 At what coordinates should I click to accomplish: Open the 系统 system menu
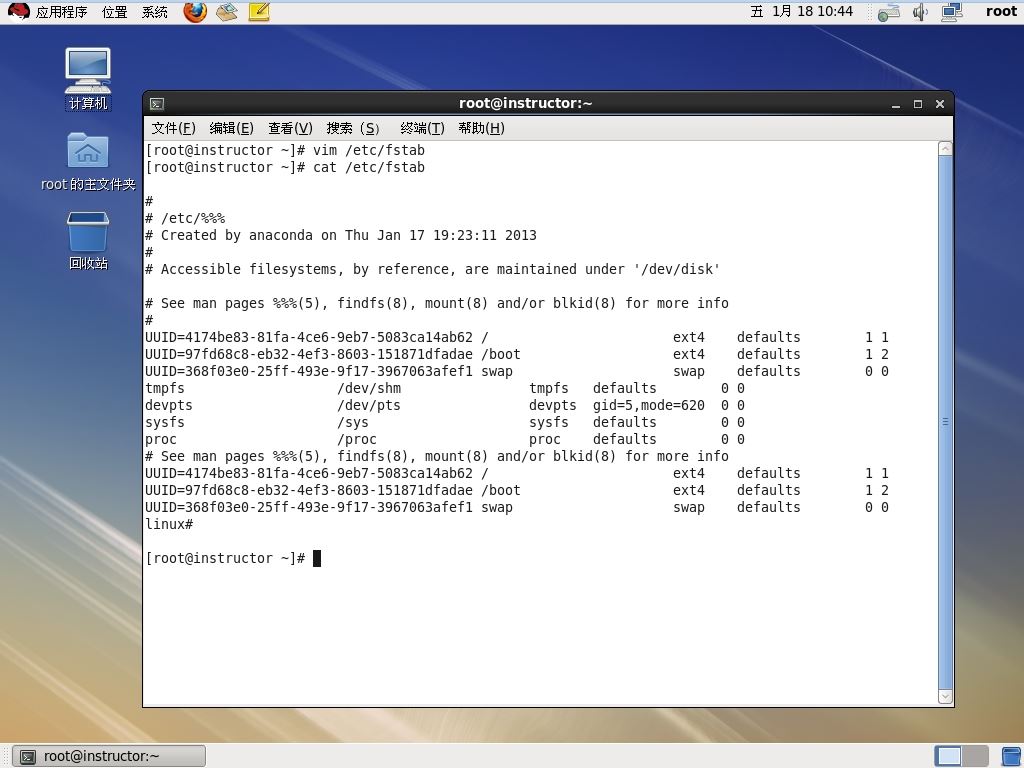[155, 12]
